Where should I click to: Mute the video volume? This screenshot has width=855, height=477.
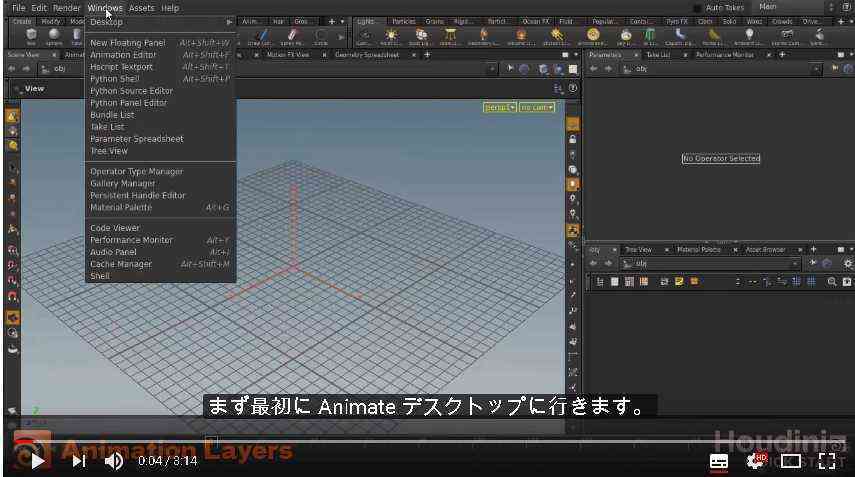[x=114, y=462]
